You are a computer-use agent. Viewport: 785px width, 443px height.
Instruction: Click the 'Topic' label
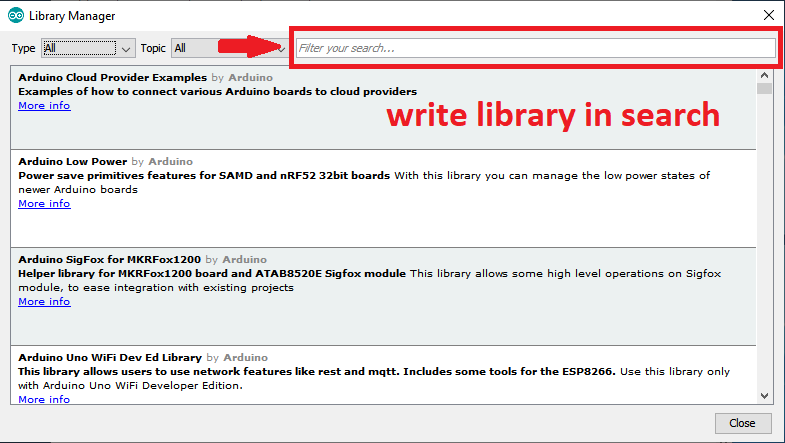click(x=153, y=49)
